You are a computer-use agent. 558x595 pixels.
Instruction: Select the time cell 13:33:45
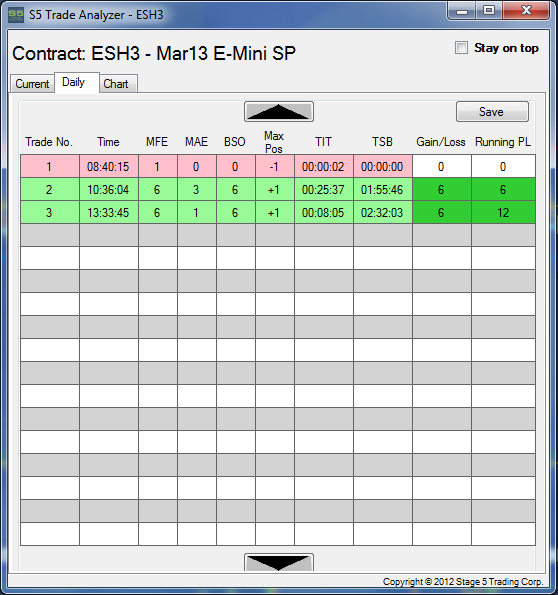[x=109, y=212]
